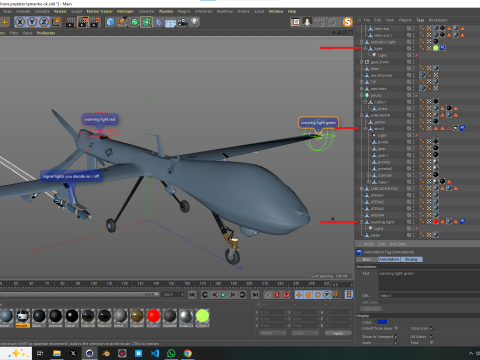Select the Copper material sphere

click(x=137, y=316)
